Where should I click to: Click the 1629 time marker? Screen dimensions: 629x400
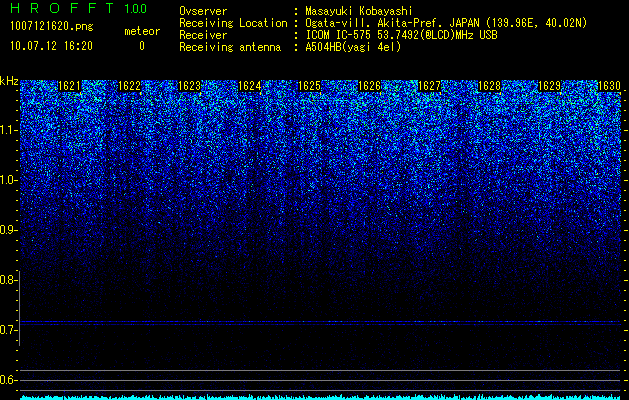[549, 86]
